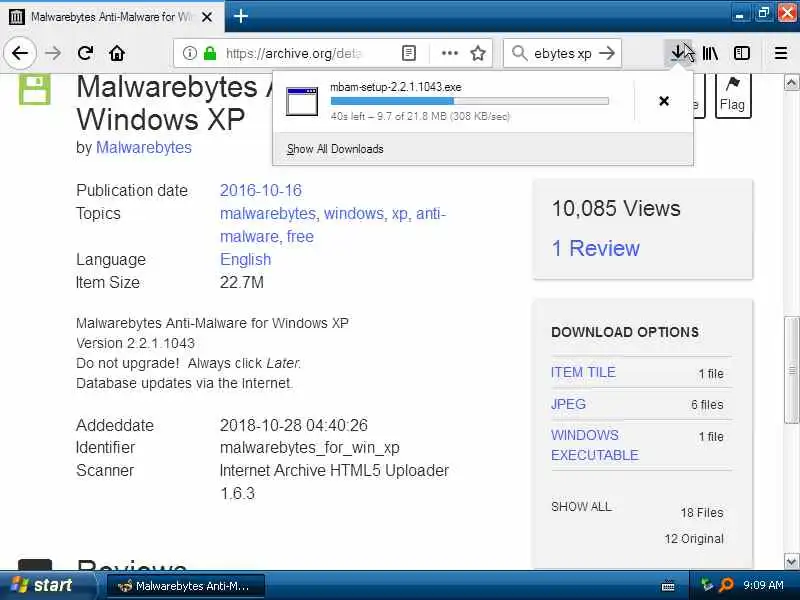Click the address bar URL field

(x=293, y=53)
